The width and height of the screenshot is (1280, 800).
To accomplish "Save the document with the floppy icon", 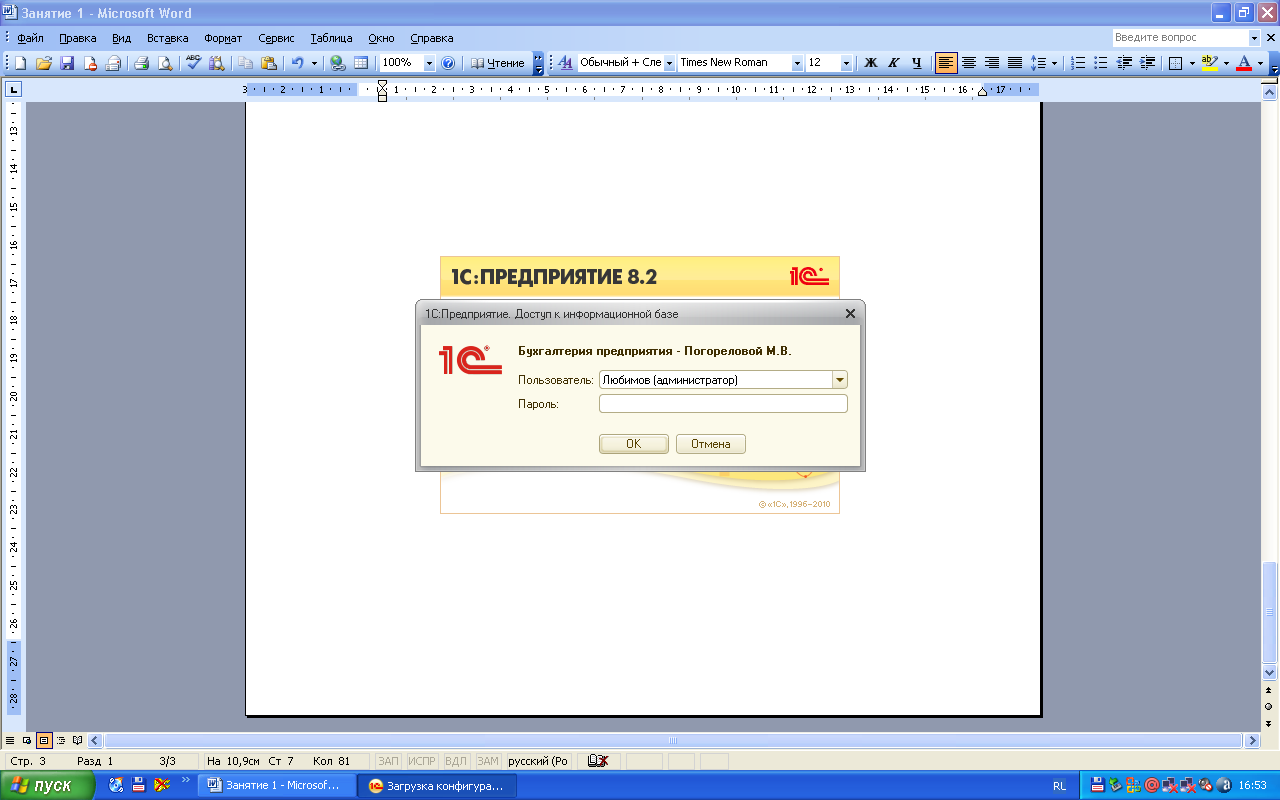I will [67, 63].
